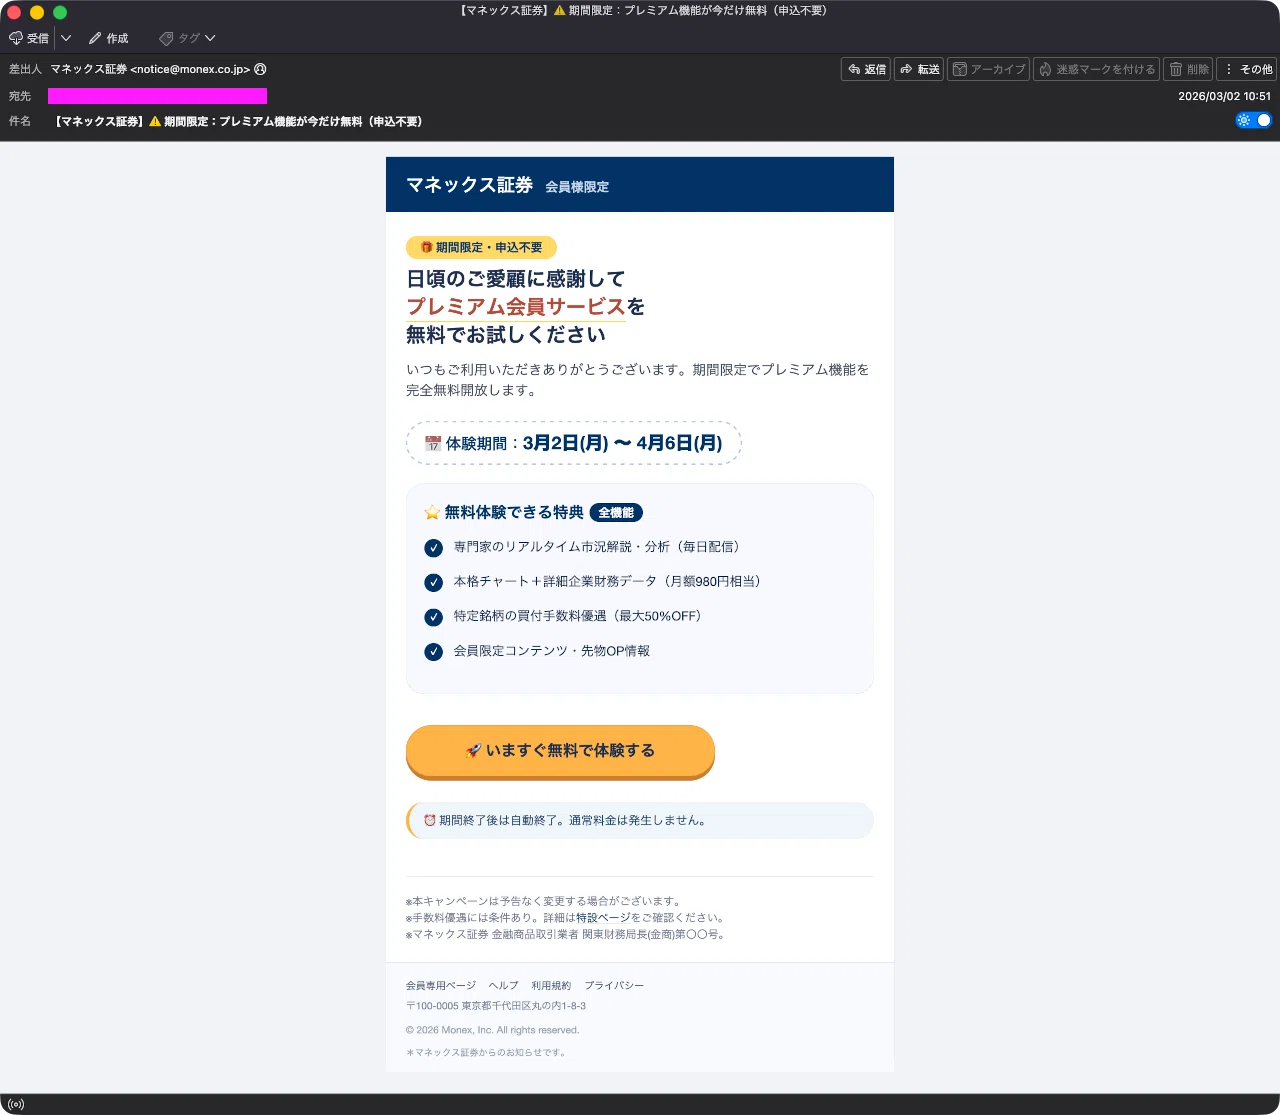Click the マネックス証券 header logo text
Image resolution: width=1280 pixels, height=1115 pixels.
click(x=469, y=185)
